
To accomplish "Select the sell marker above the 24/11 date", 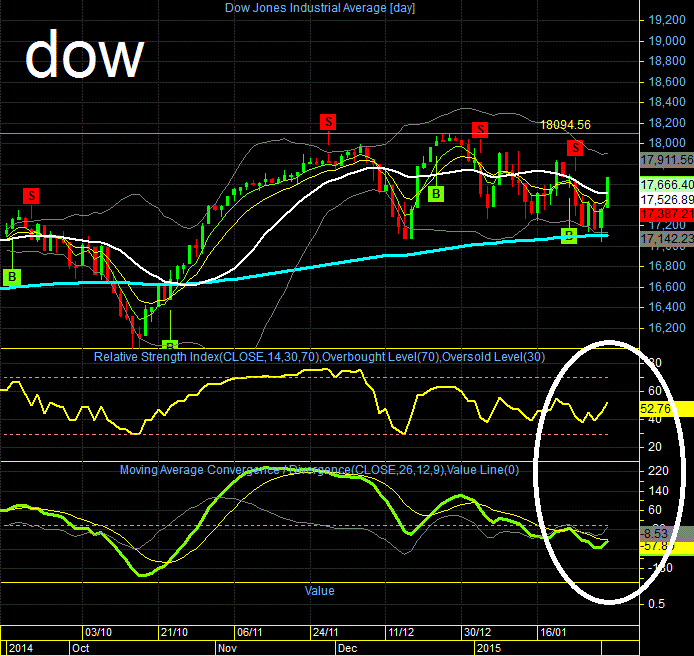I will pos(328,121).
